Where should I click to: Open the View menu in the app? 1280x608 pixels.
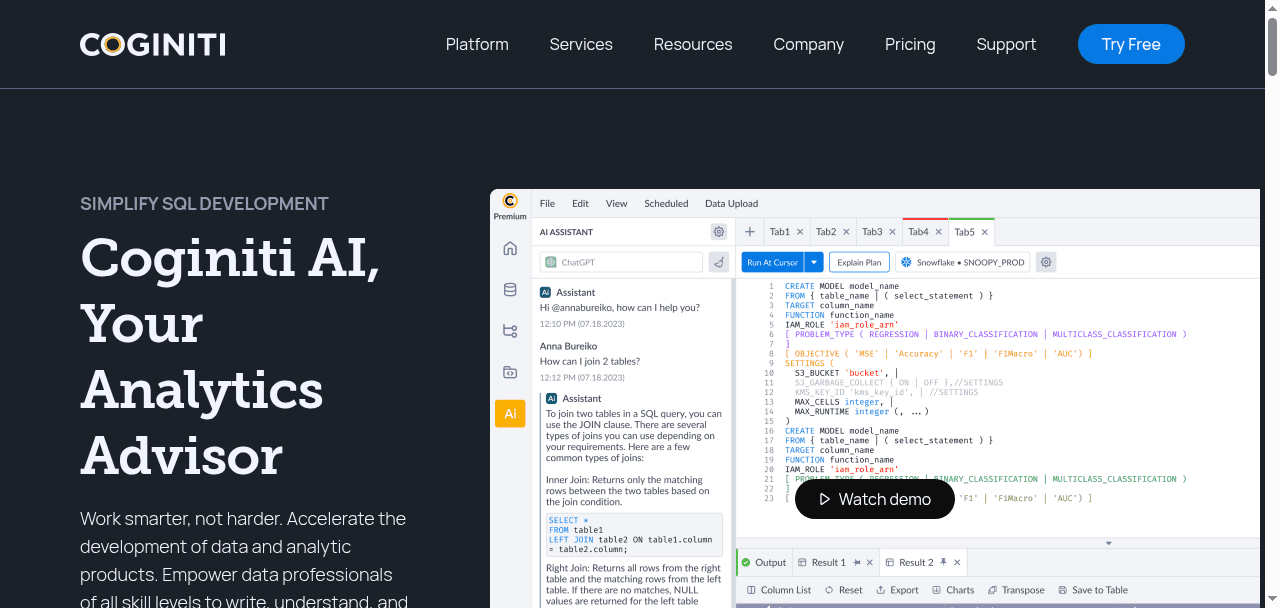click(x=617, y=203)
